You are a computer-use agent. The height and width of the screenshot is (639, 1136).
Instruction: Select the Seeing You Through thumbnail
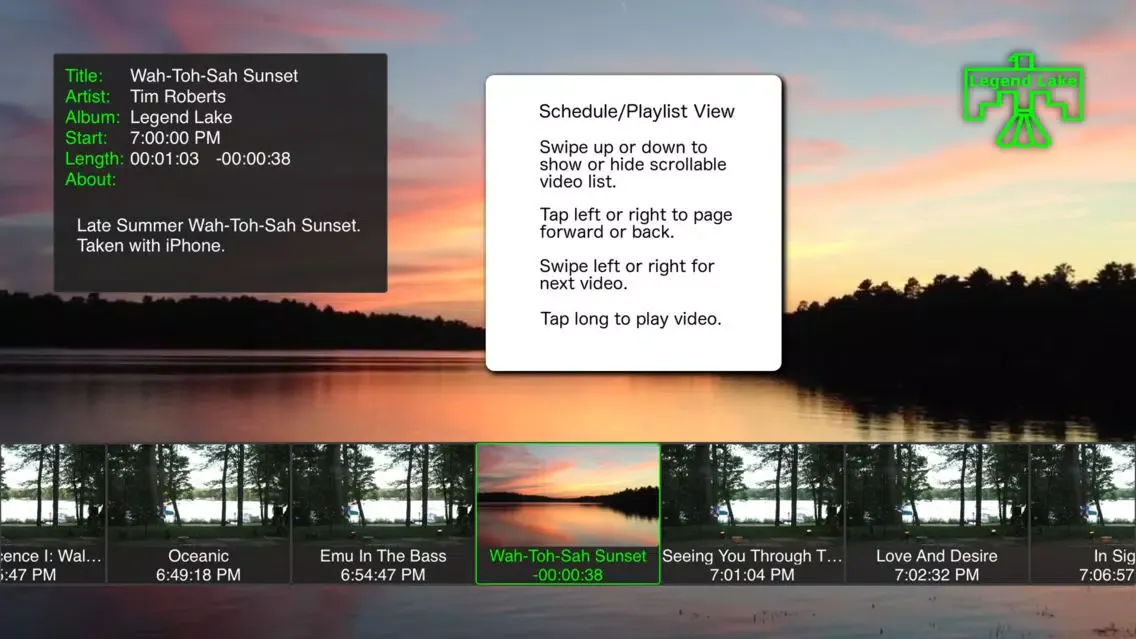[752, 514]
